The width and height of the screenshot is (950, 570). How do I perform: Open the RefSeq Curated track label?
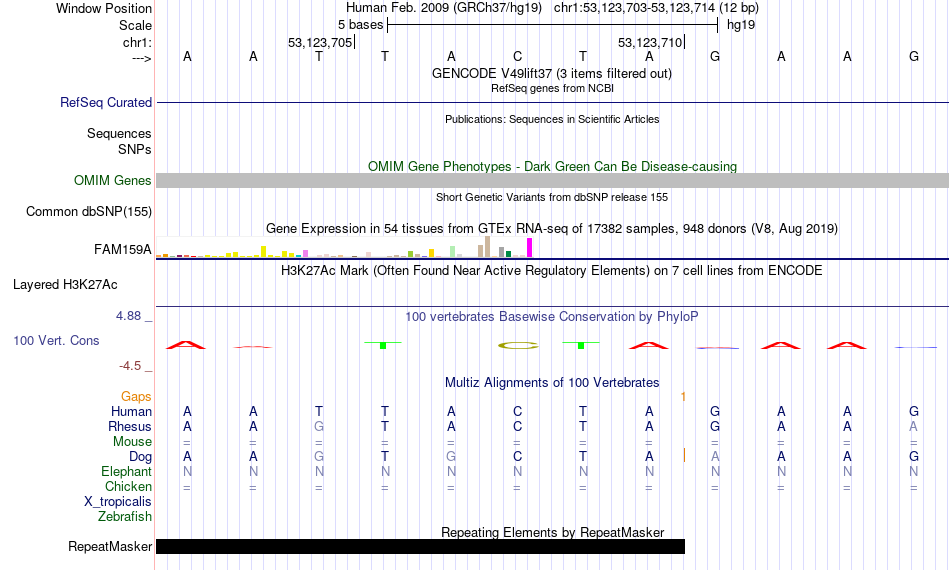(x=105, y=102)
